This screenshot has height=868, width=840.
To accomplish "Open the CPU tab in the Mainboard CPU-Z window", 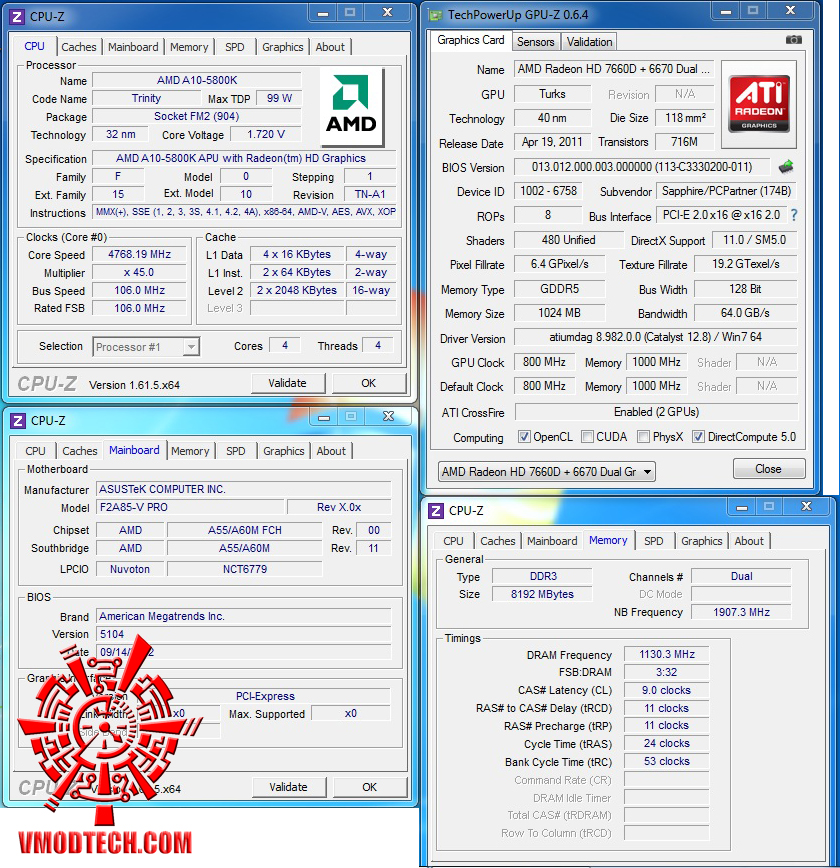I will pos(35,451).
